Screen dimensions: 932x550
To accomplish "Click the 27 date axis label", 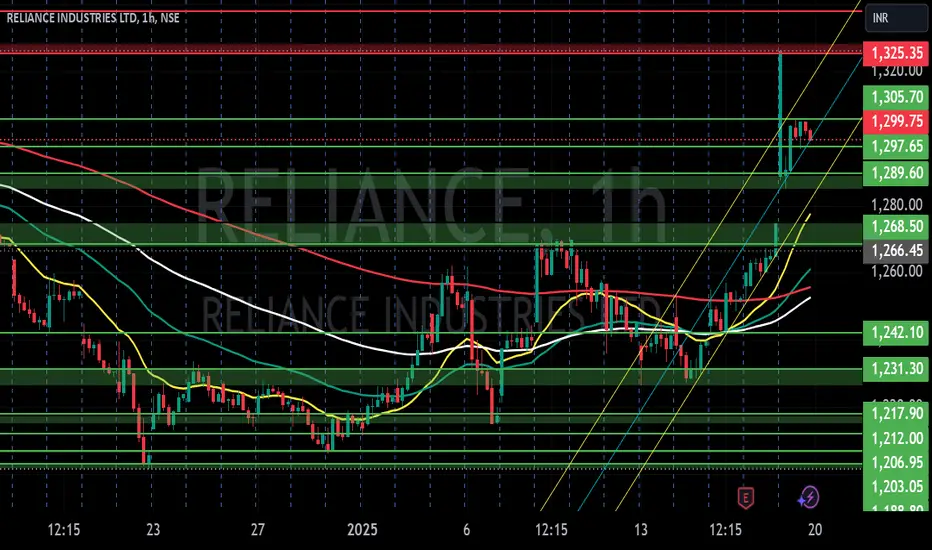I will pos(257,529).
